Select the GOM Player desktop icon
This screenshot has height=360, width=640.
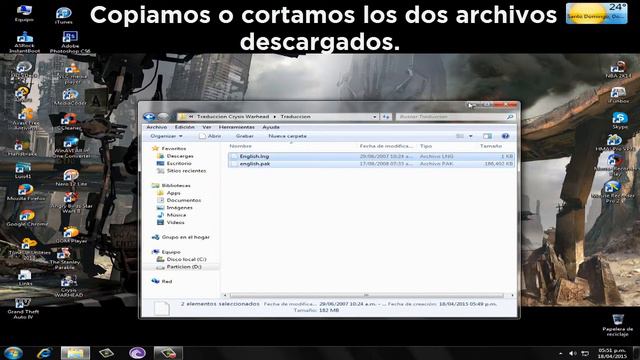(71, 235)
